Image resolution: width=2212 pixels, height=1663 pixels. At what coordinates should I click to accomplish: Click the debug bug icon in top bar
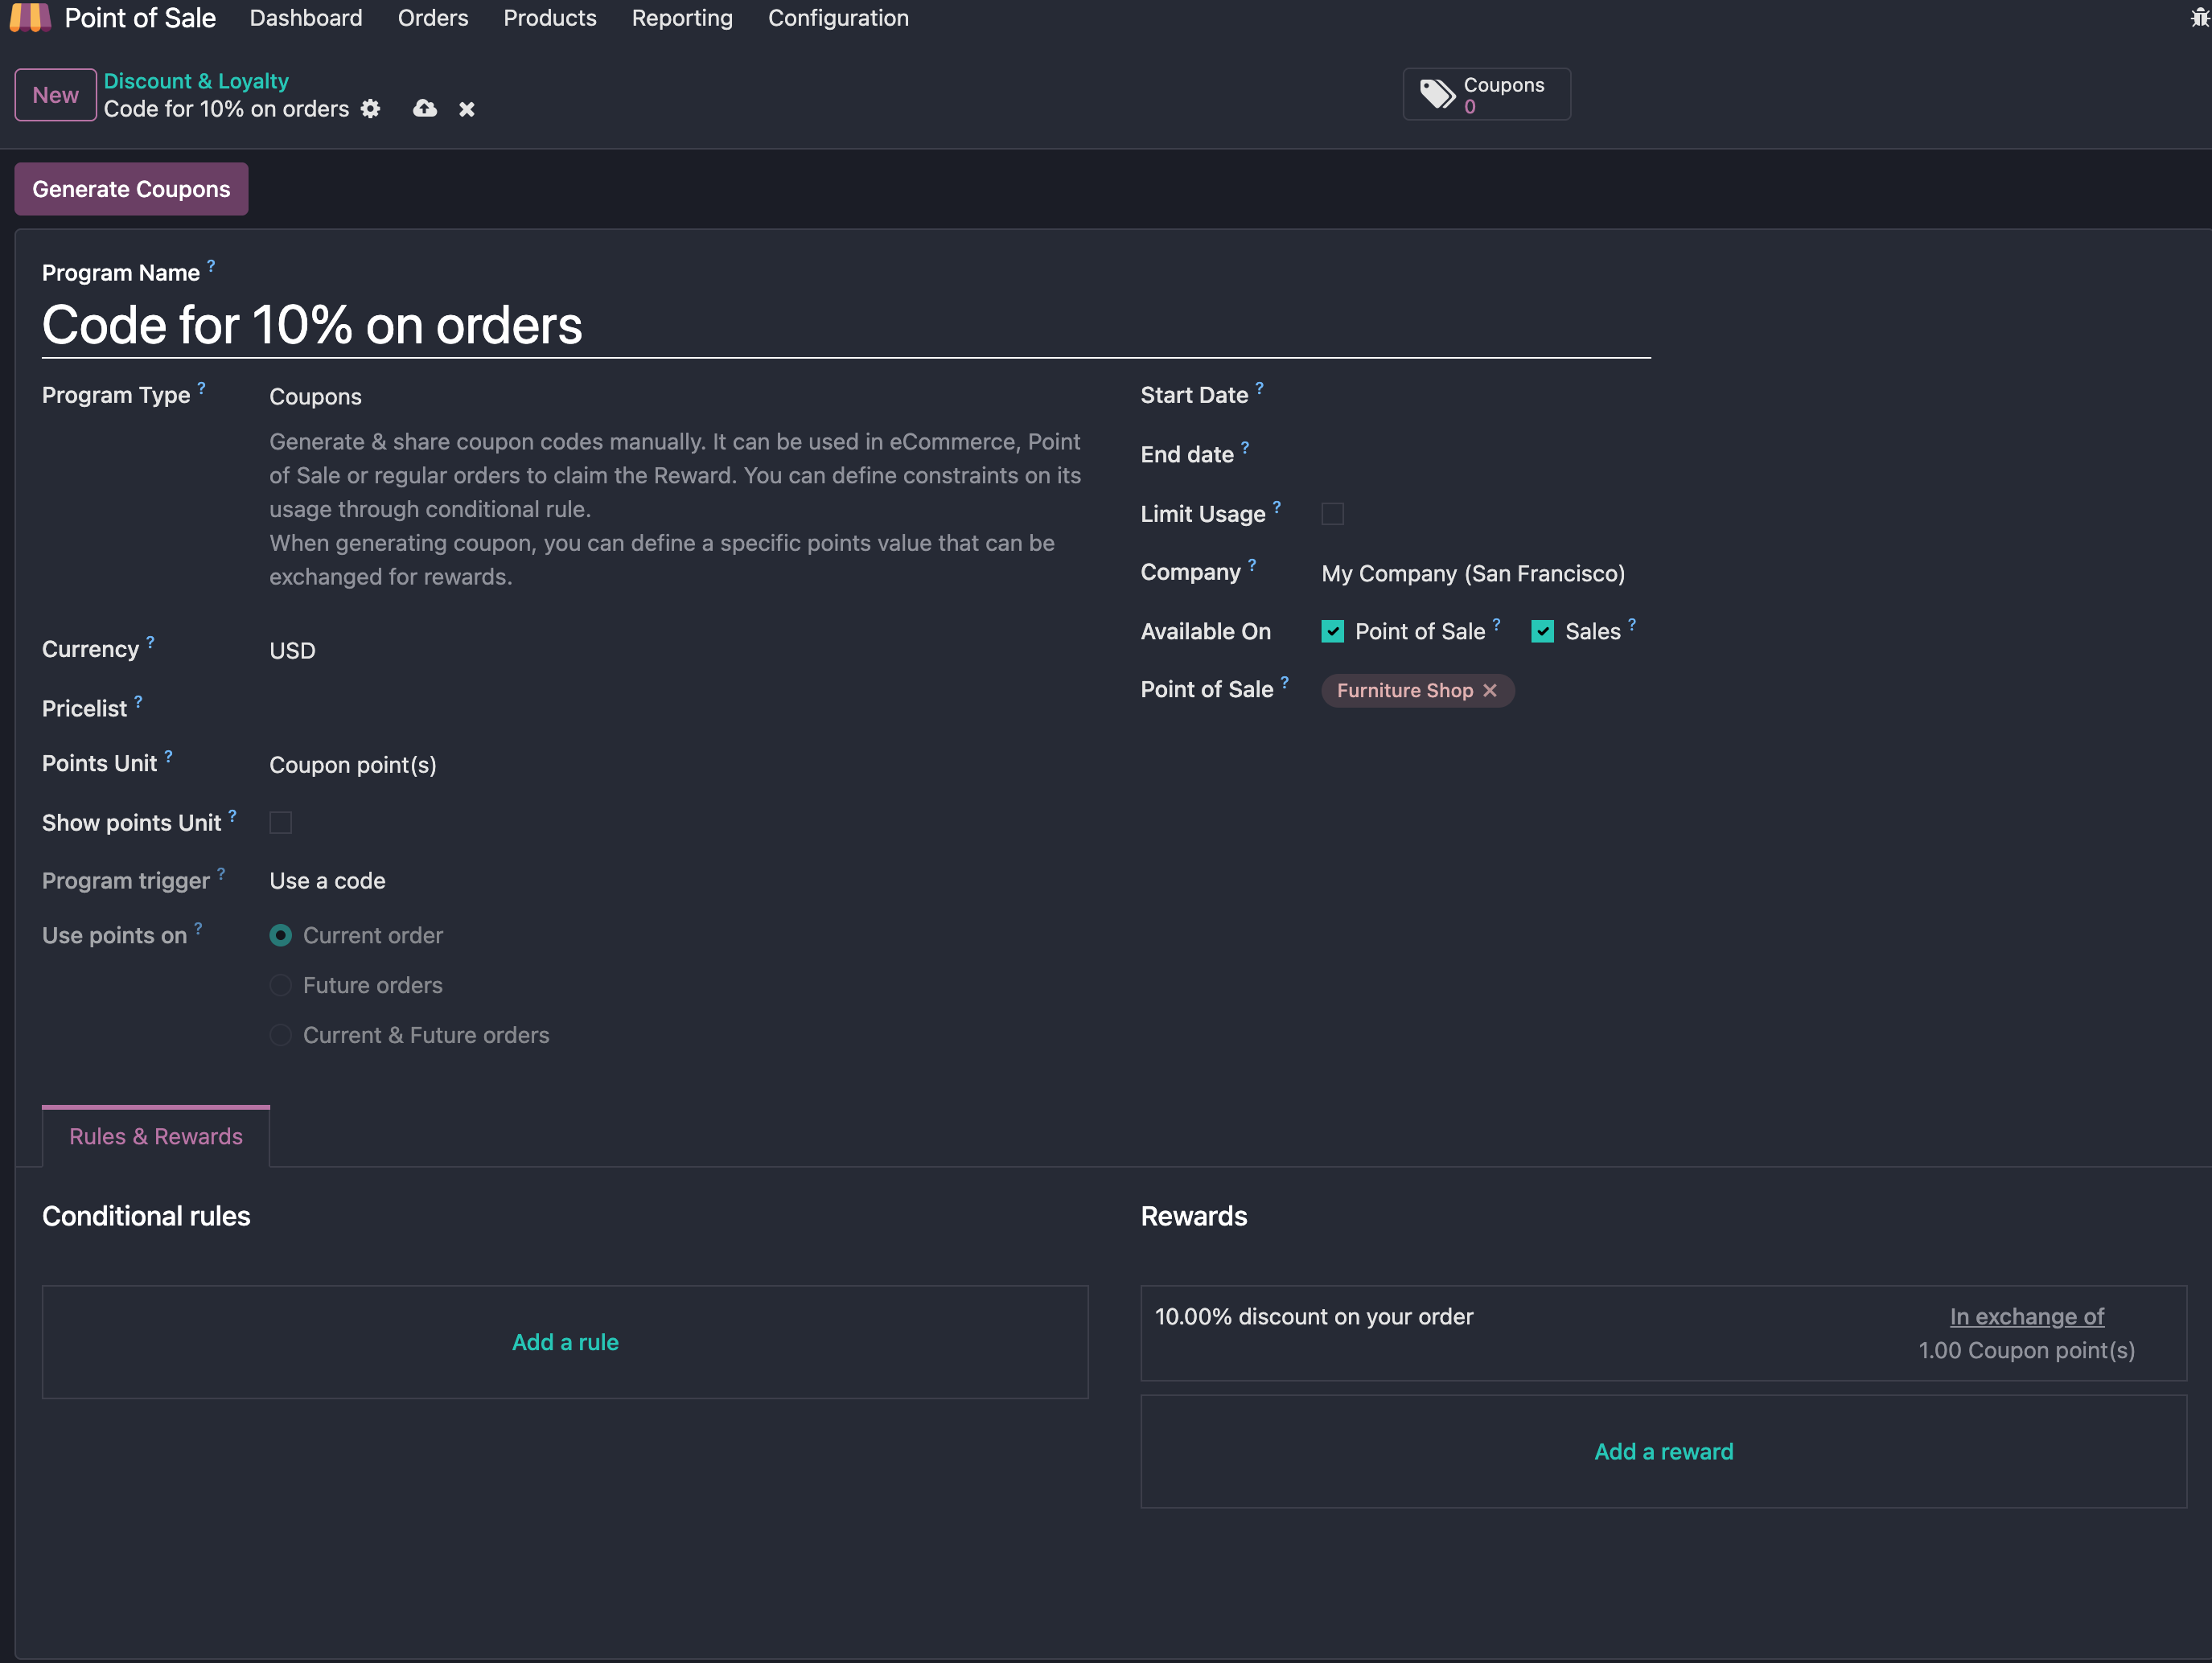2199,18
